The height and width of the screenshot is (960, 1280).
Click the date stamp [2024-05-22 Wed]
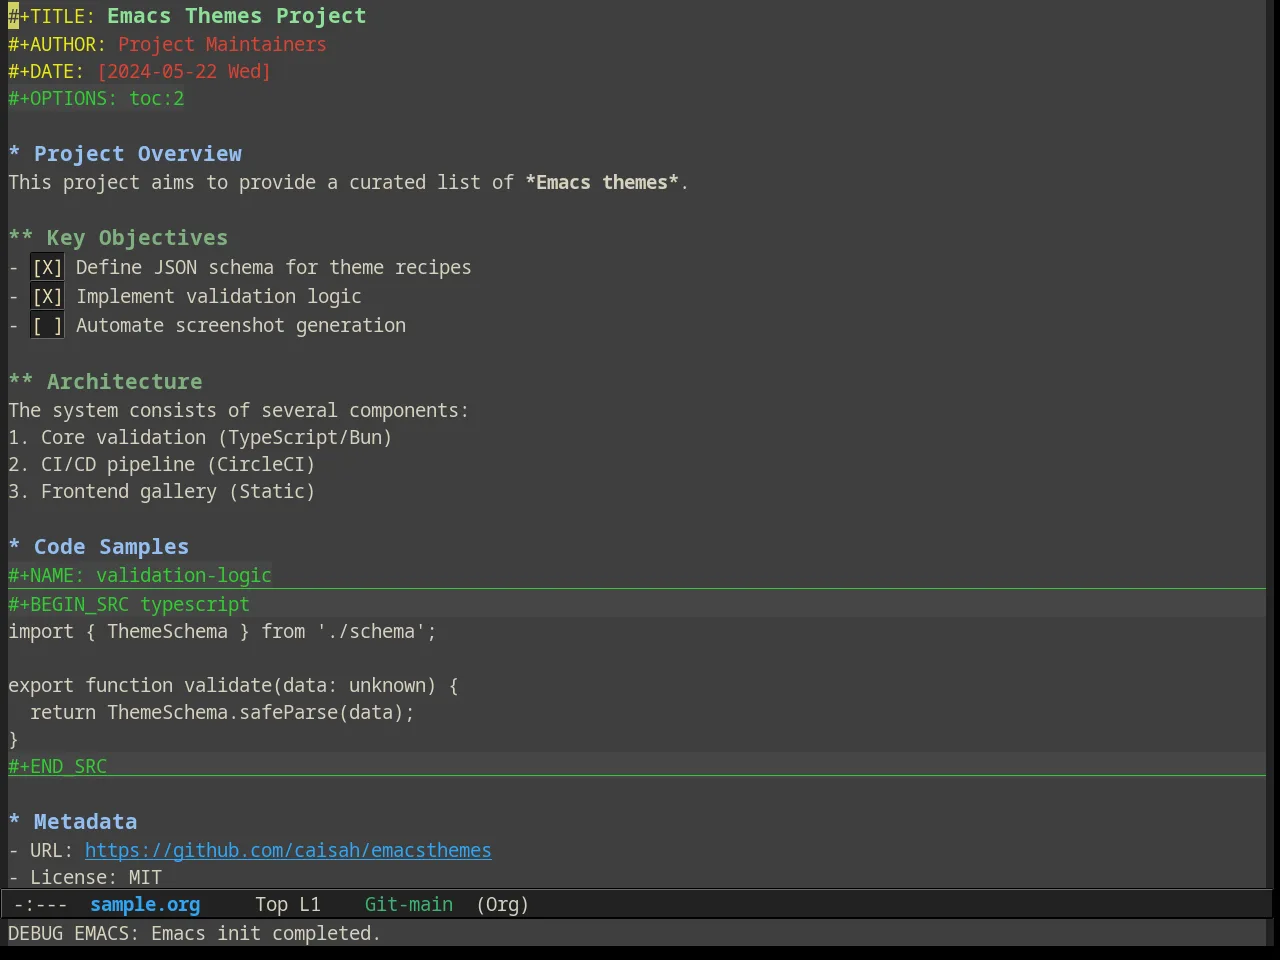(x=184, y=72)
